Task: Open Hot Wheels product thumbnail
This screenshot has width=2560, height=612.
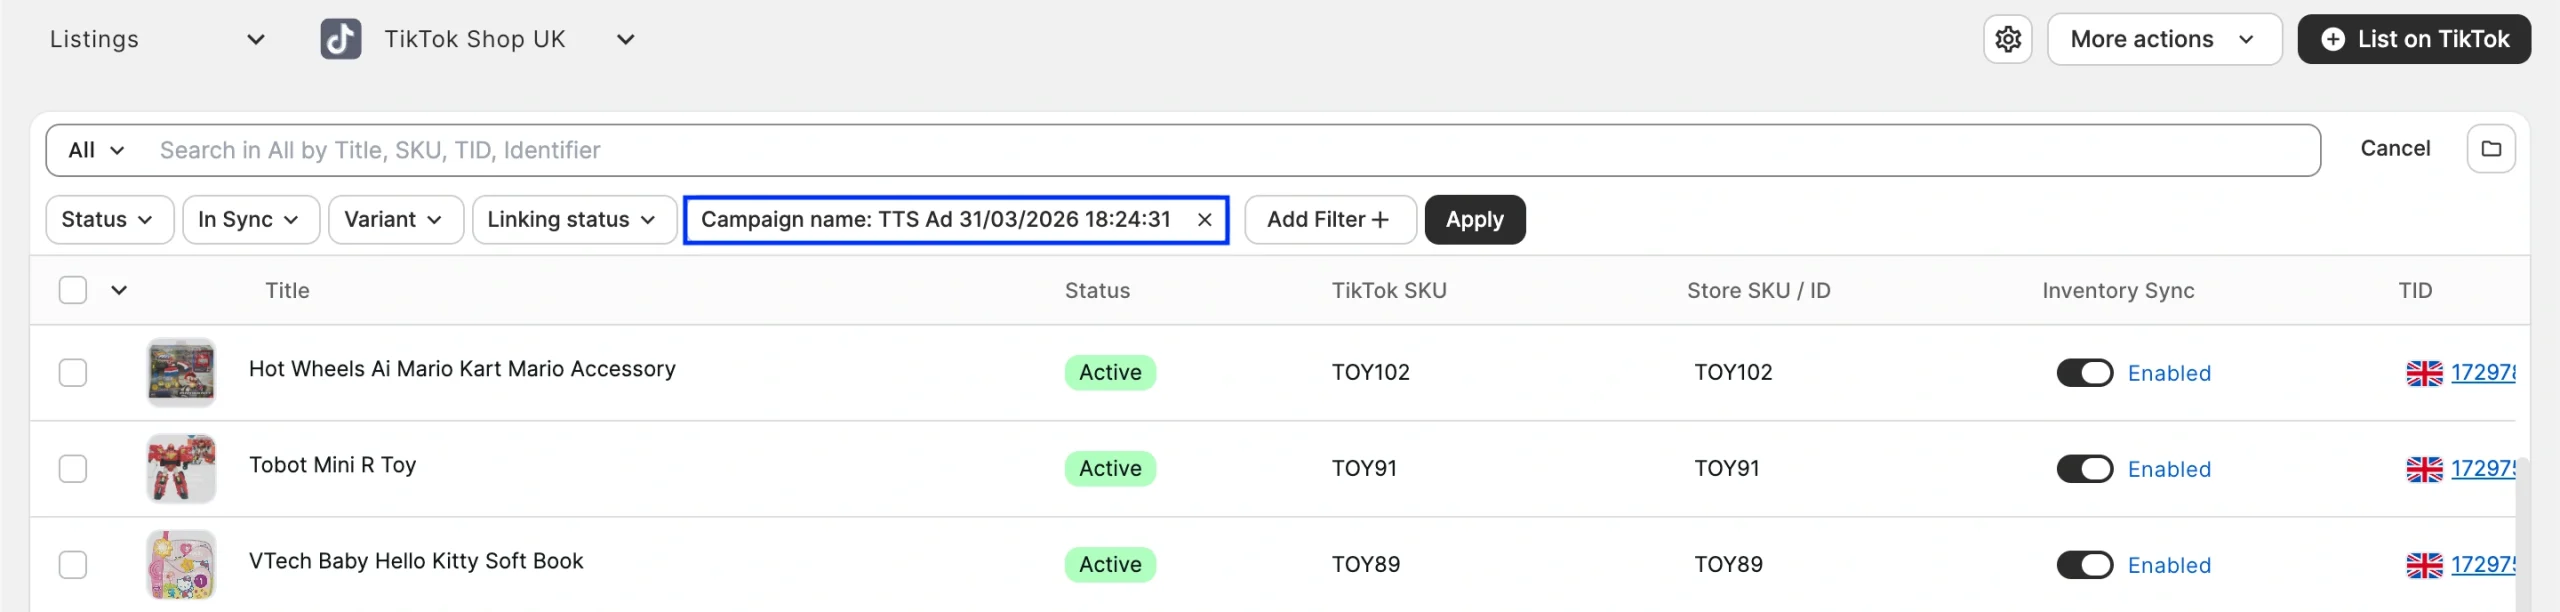Action: tap(181, 373)
